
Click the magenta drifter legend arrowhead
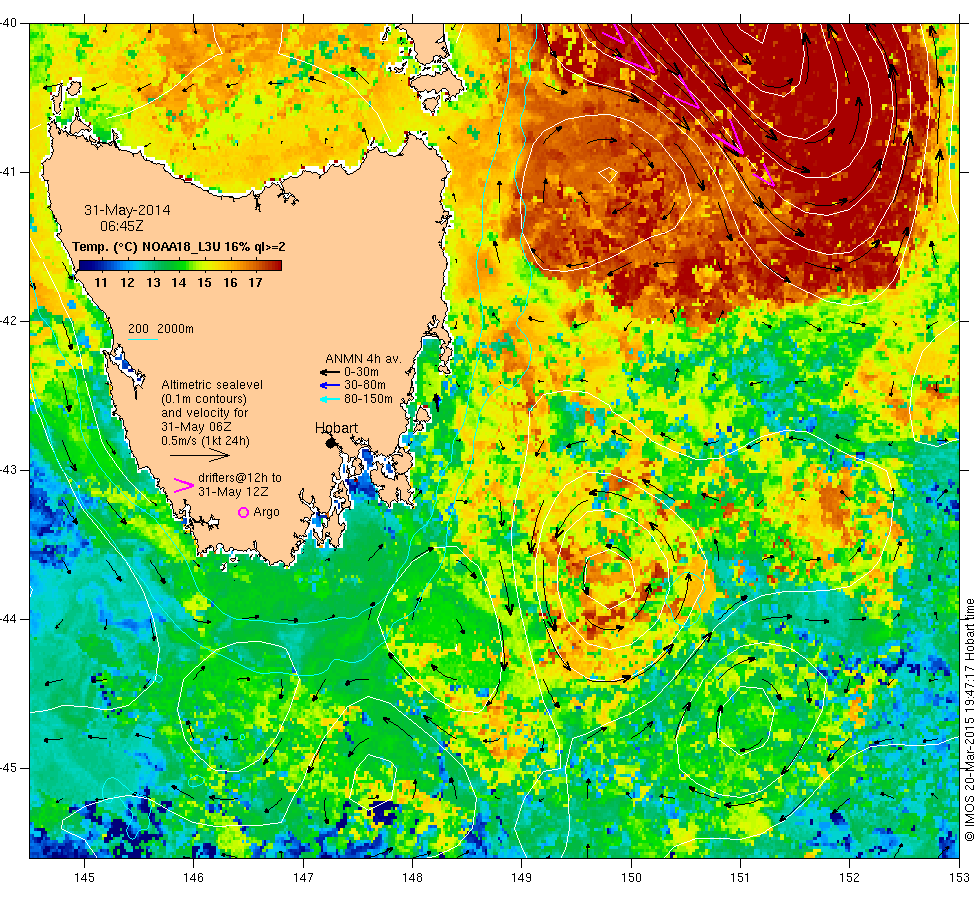pos(184,486)
